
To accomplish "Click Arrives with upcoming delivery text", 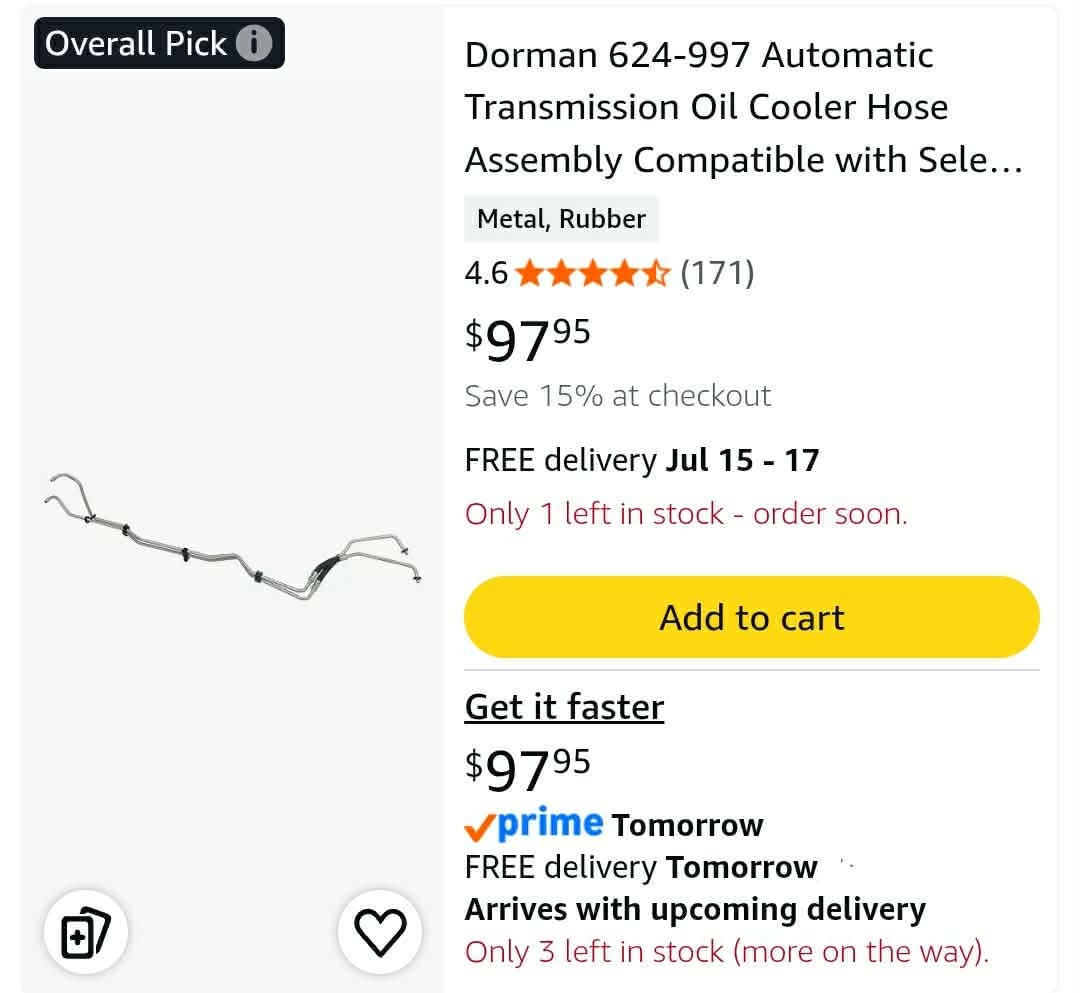I will [x=695, y=910].
